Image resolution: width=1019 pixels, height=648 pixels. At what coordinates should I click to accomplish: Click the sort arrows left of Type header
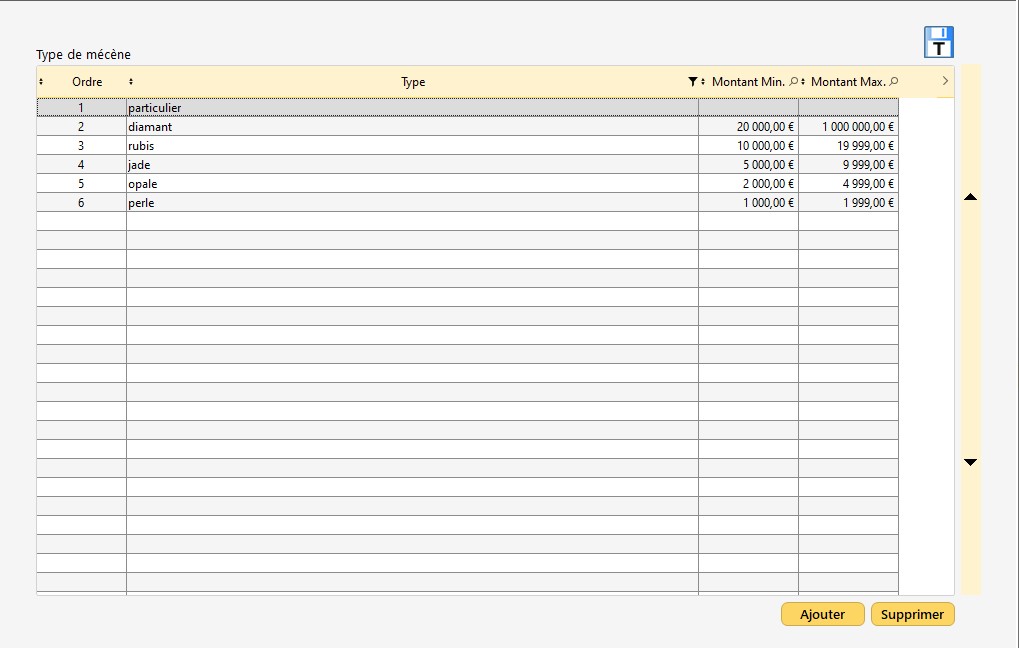coord(131,82)
